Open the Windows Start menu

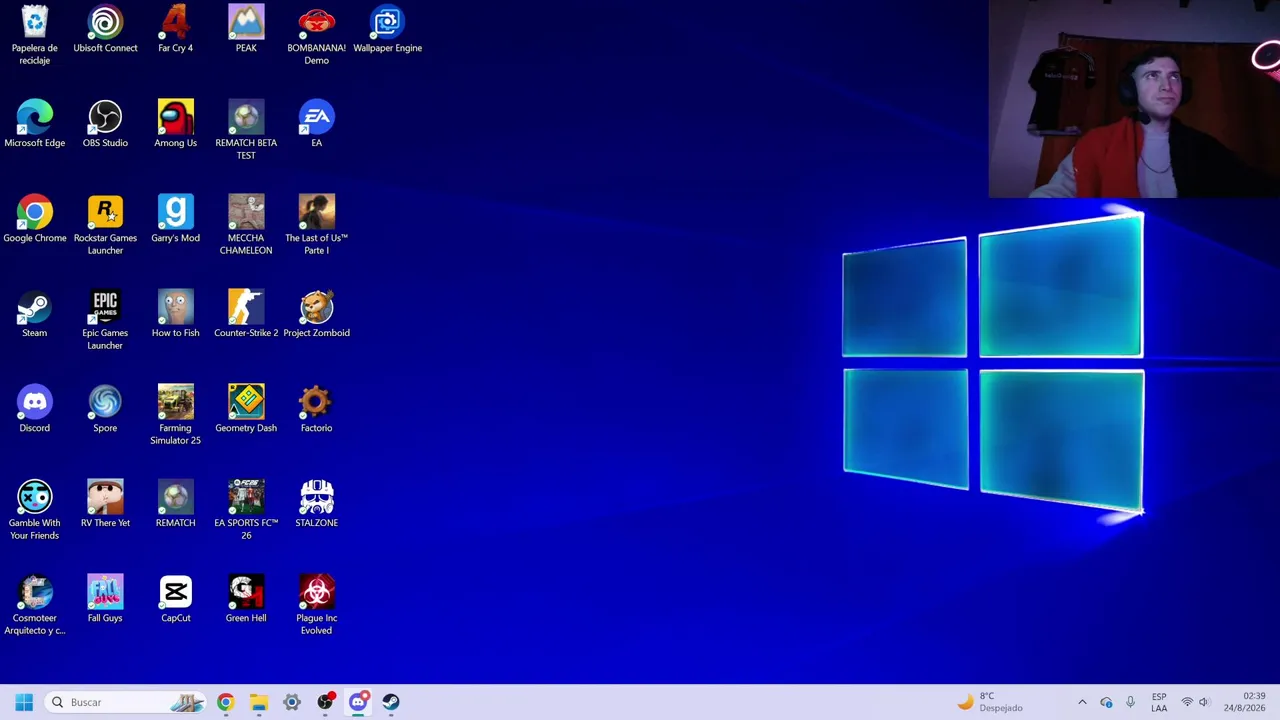24,702
